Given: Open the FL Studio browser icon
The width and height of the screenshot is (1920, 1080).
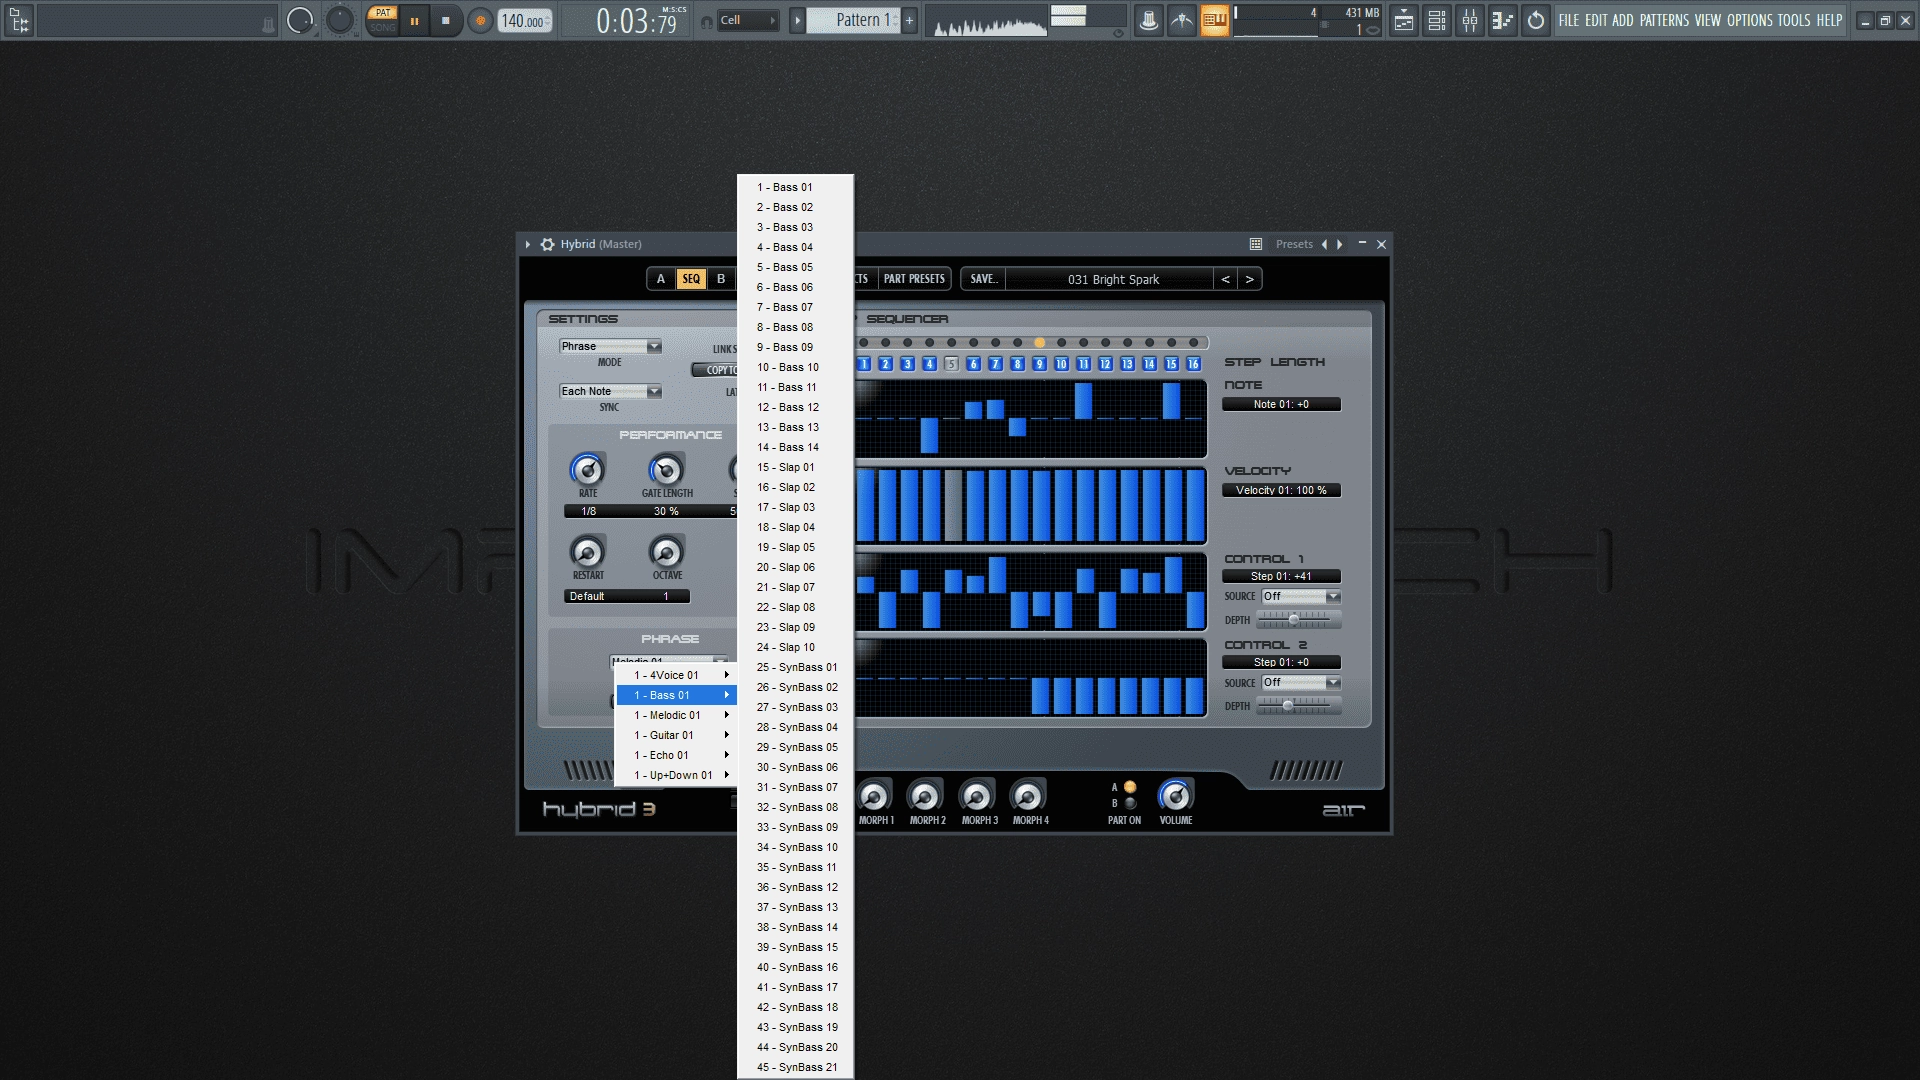Looking at the screenshot, I should pos(19,20).
